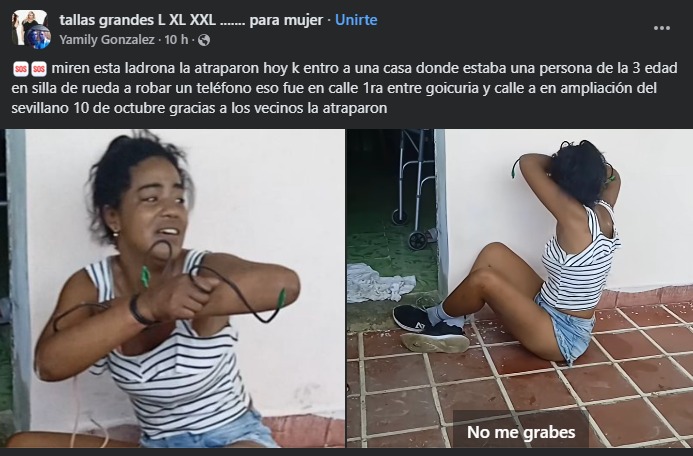Screen dimensions: 693x456
Task: Join the group via Unirte link
Action: click(356, 20)
